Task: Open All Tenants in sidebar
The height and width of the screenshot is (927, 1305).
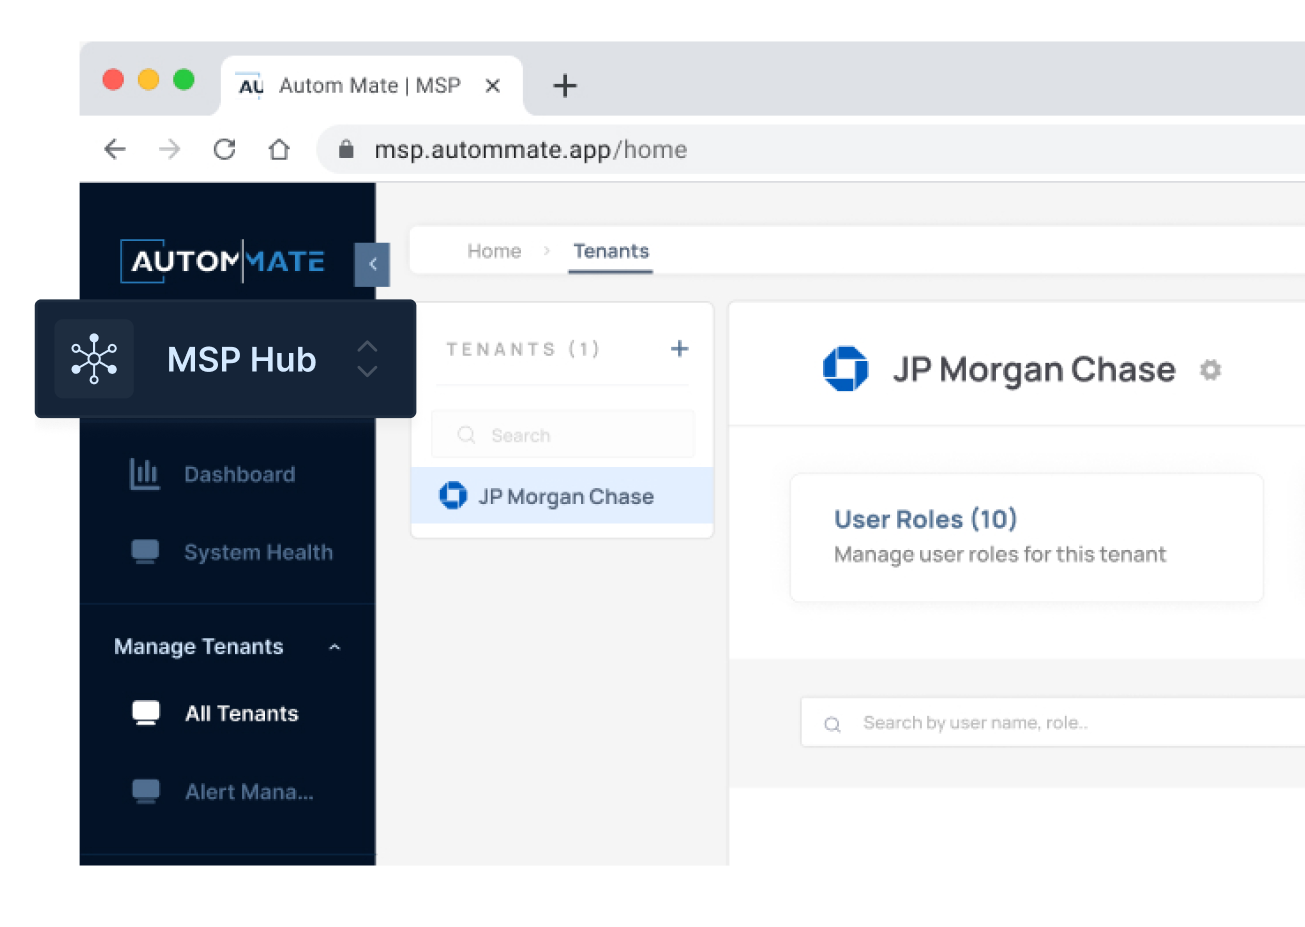Action: [x=241, y=713]
